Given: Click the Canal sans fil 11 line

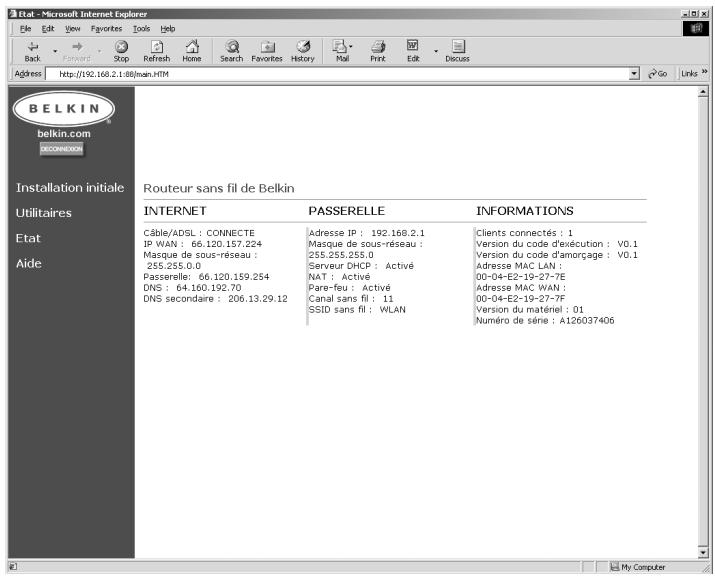Looking at the screenshot, I should 351,299.
